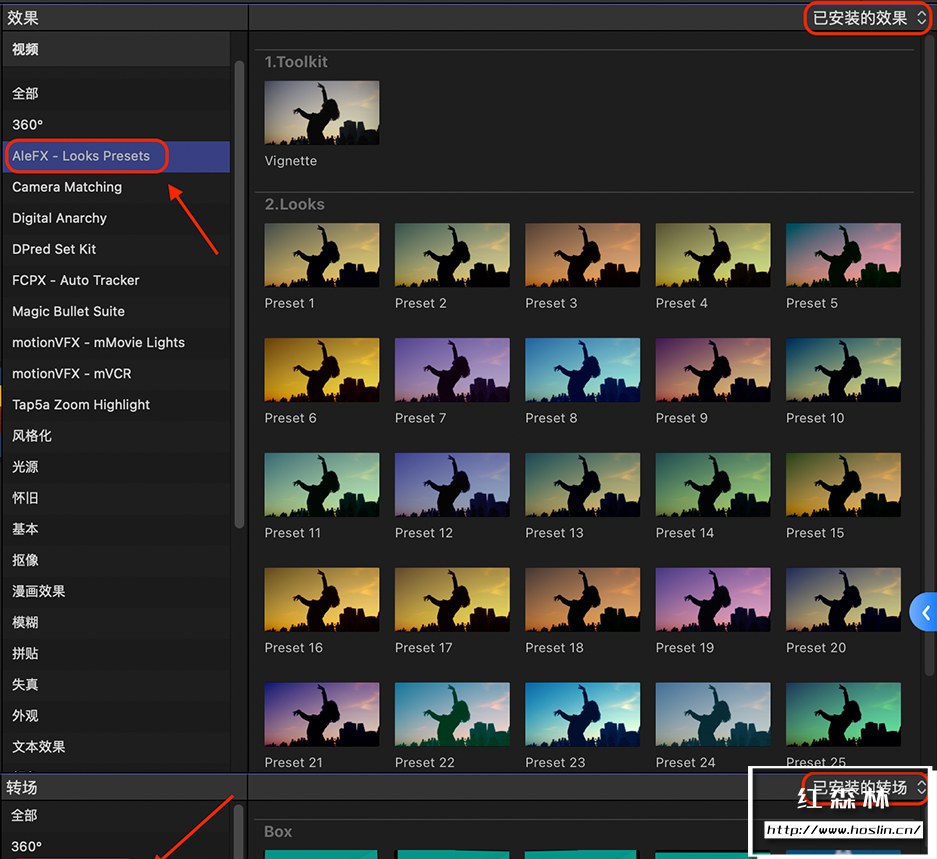
Task: Select the 拼贴 effects category
Action: click(x=116, y=653)
